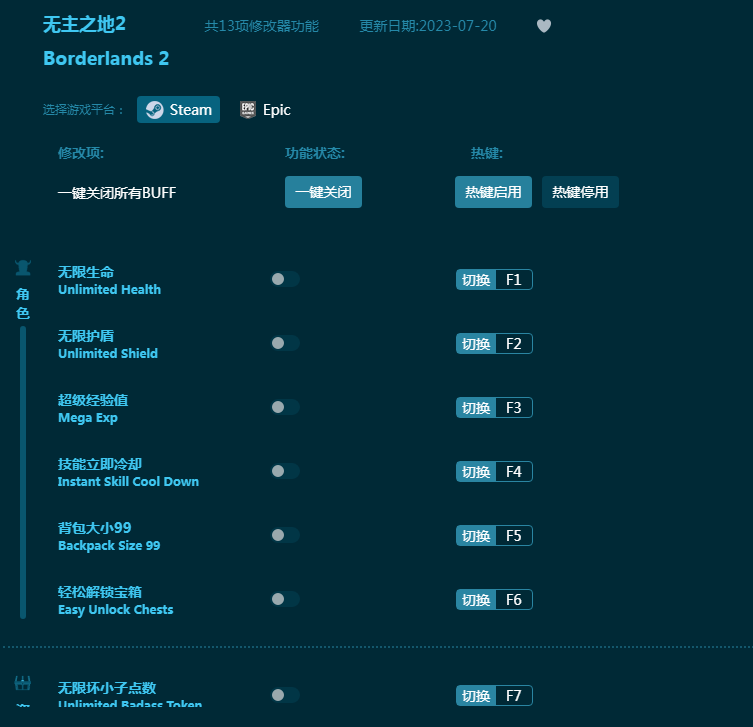Viewport: 753px width, 727px height.
Task: Toggle Backpack Size 99 switch
Action: pyautogui.click(x=285, y=535)
